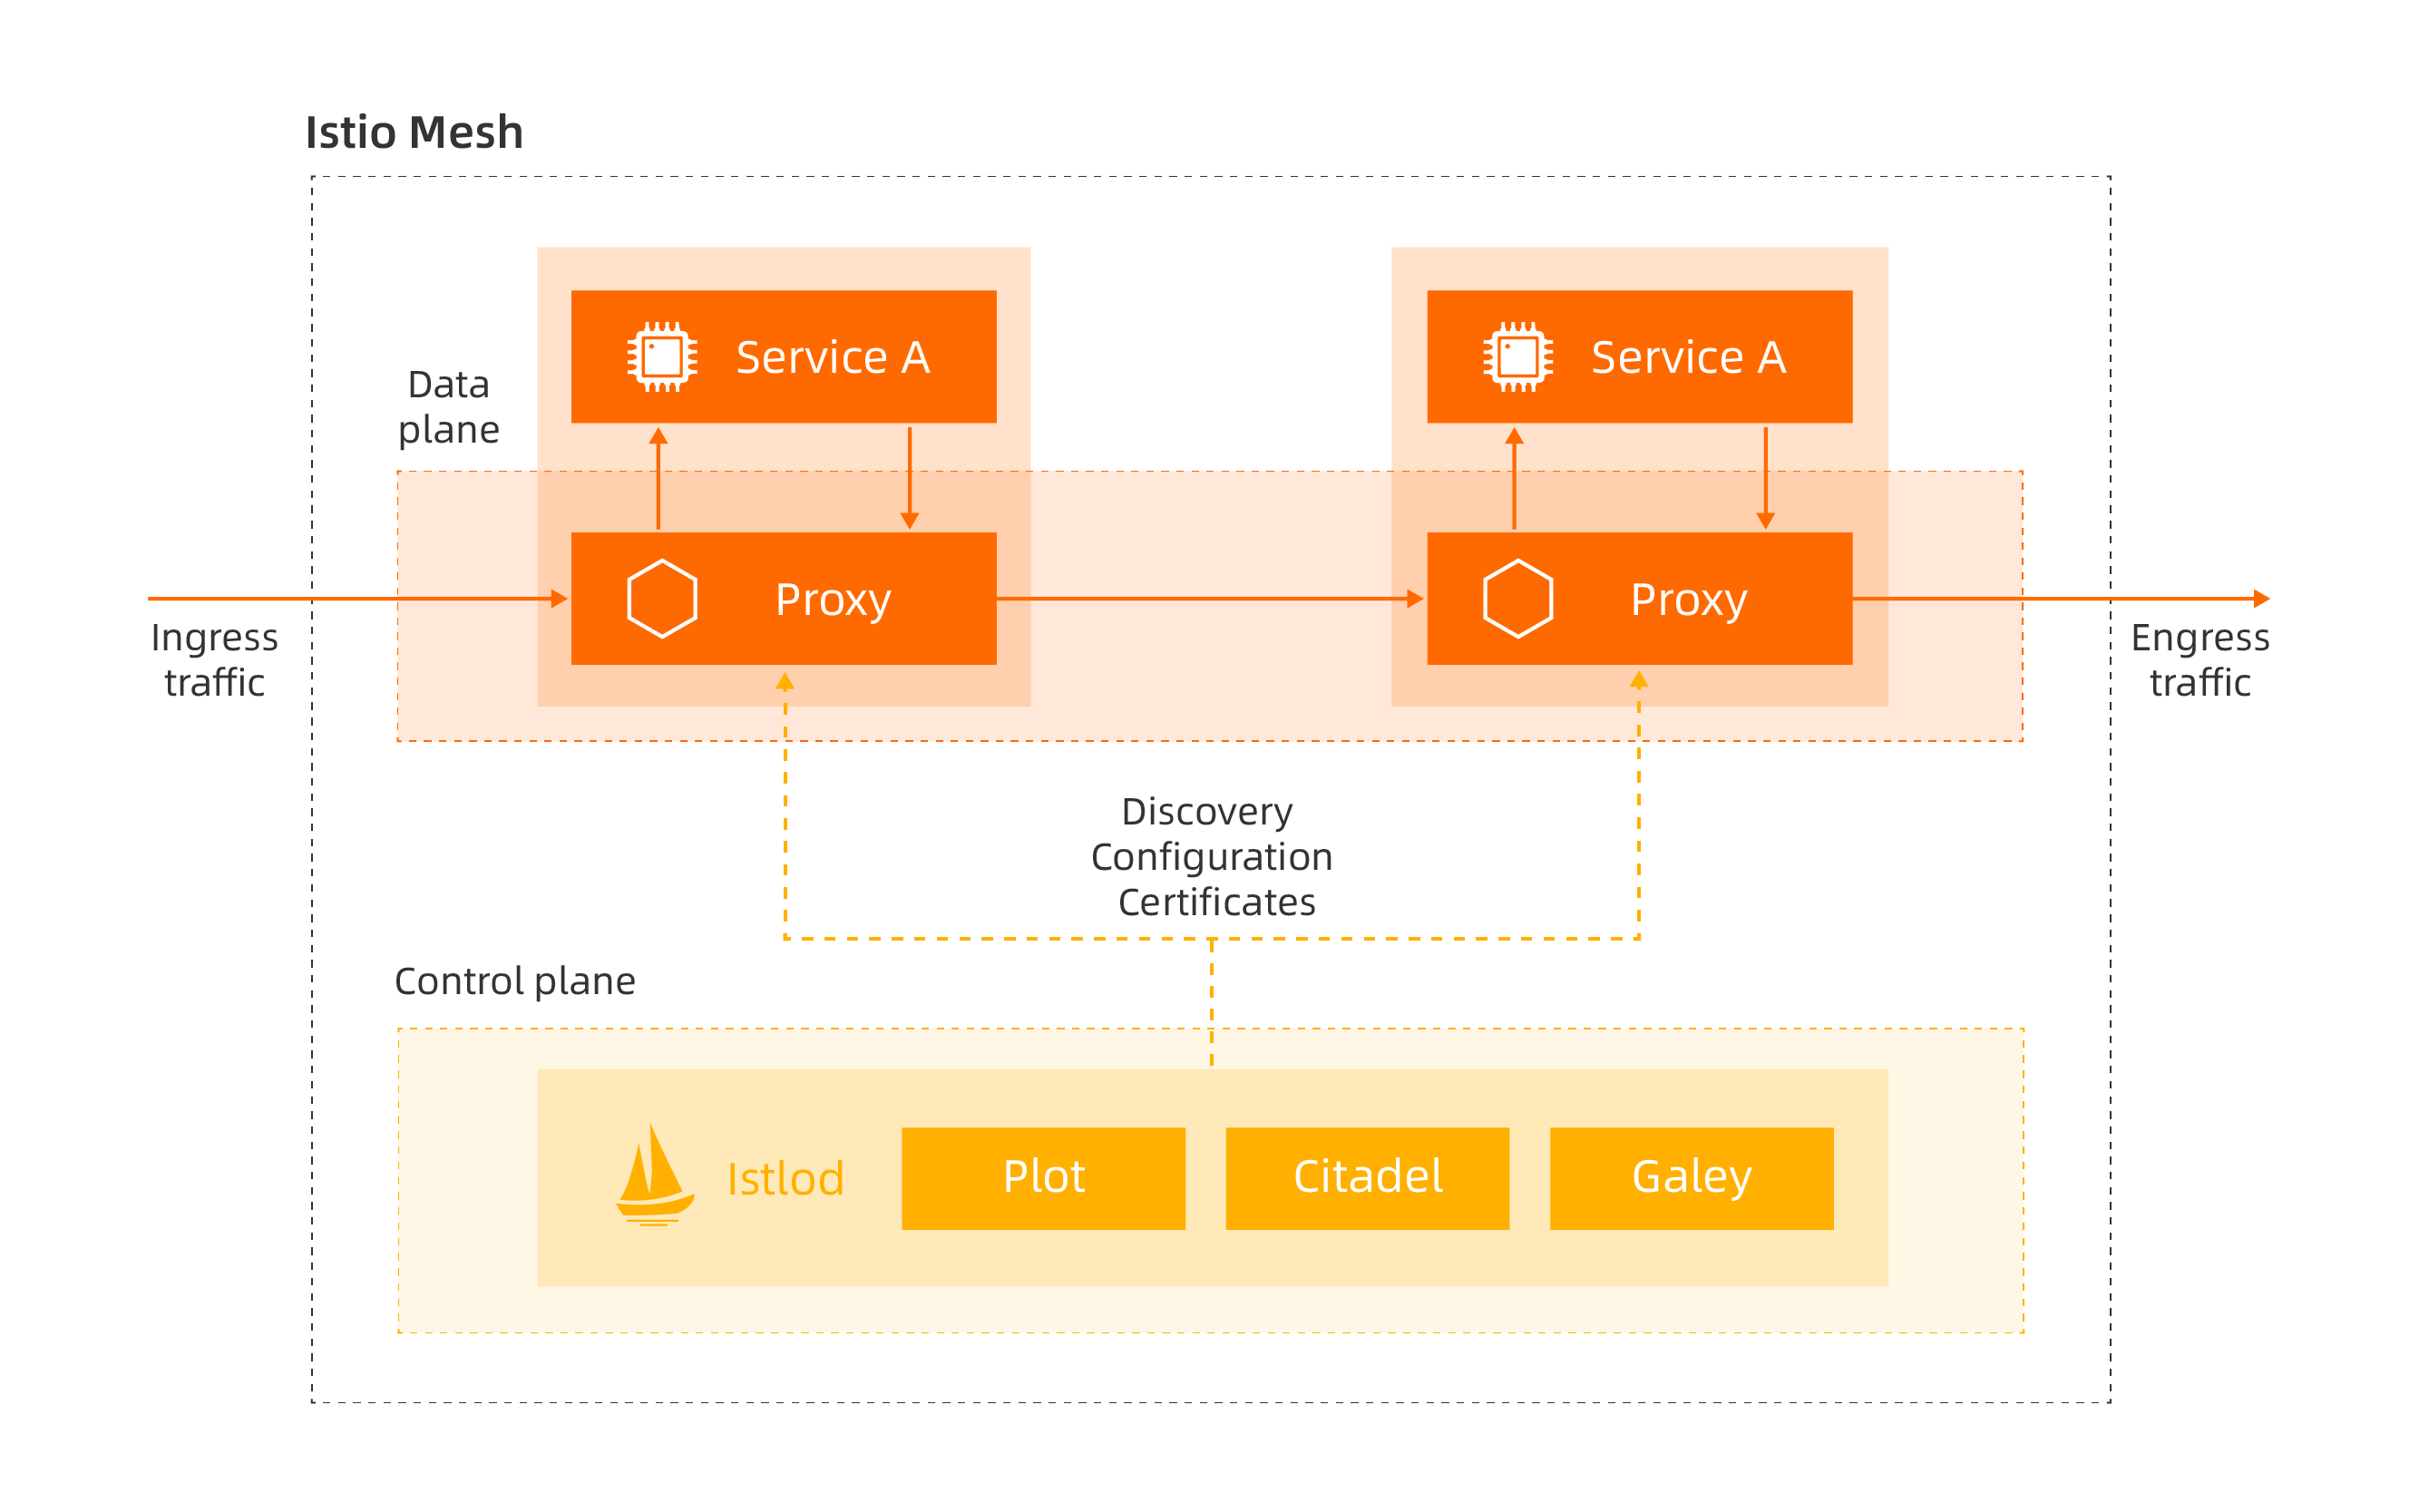2419x1512 pixels.
Task: Select the Citadel component box
Action: tap(1367, 1178)
